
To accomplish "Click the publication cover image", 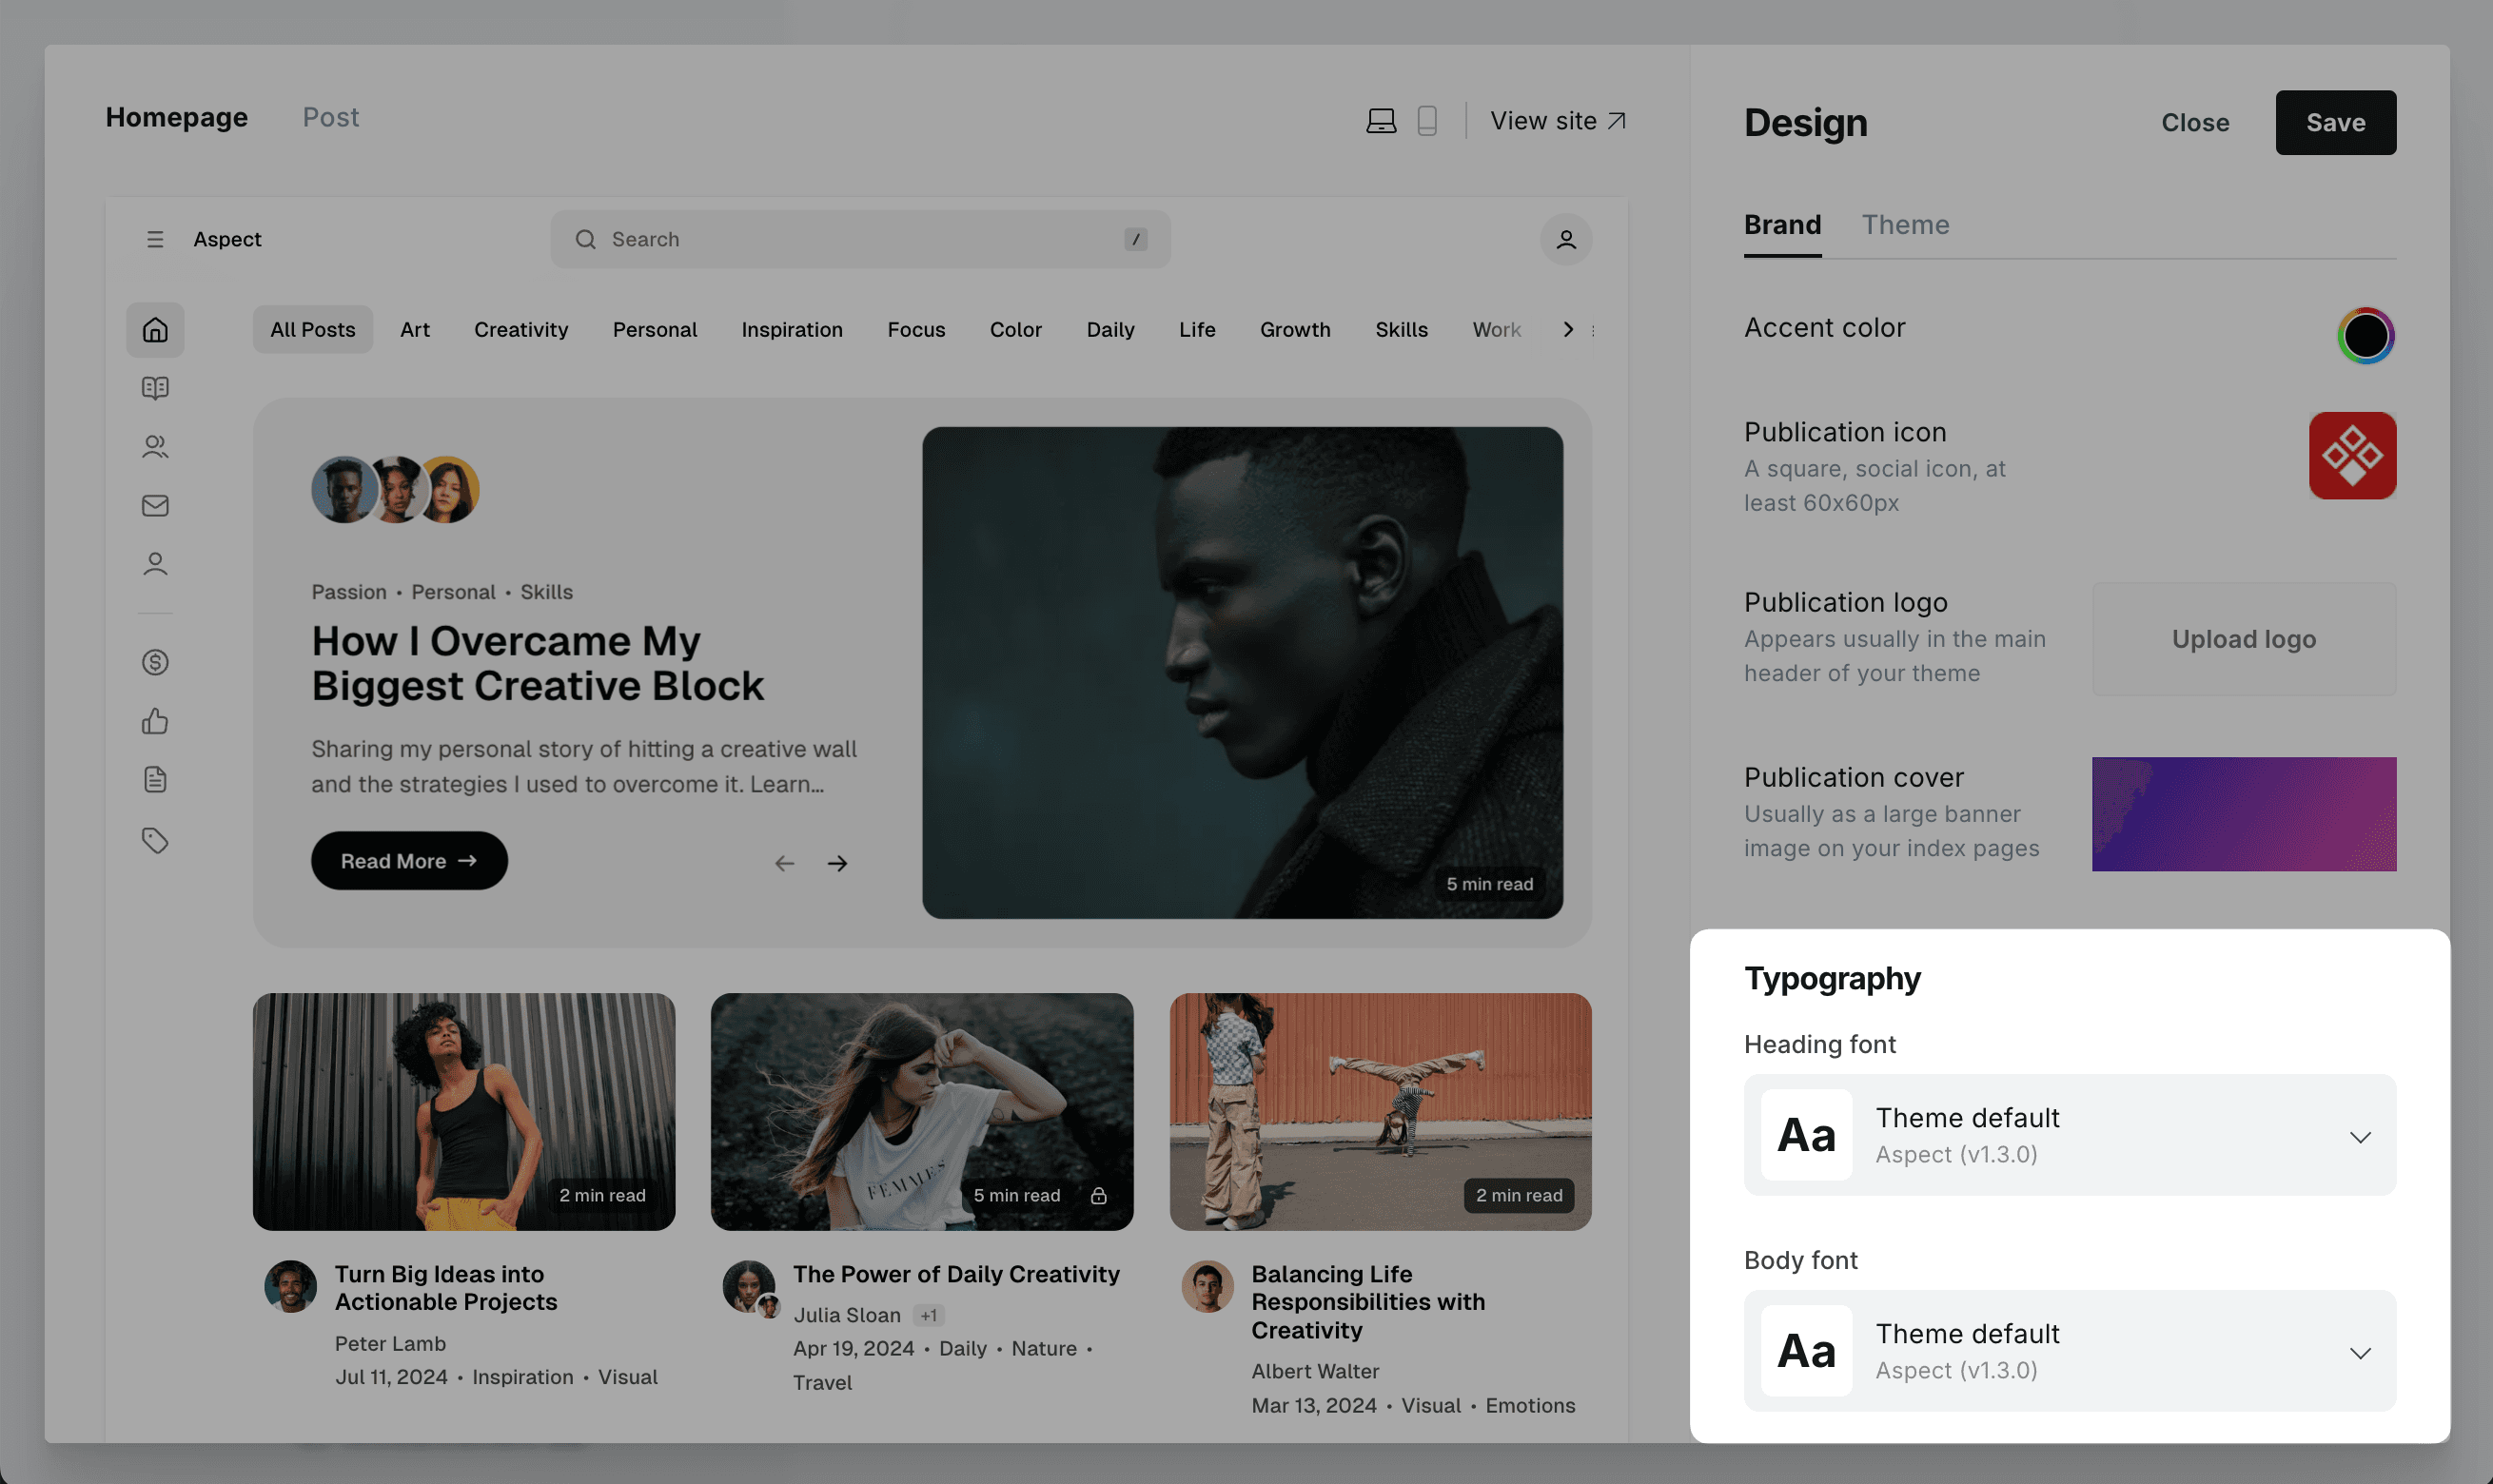I will 2244,812.
